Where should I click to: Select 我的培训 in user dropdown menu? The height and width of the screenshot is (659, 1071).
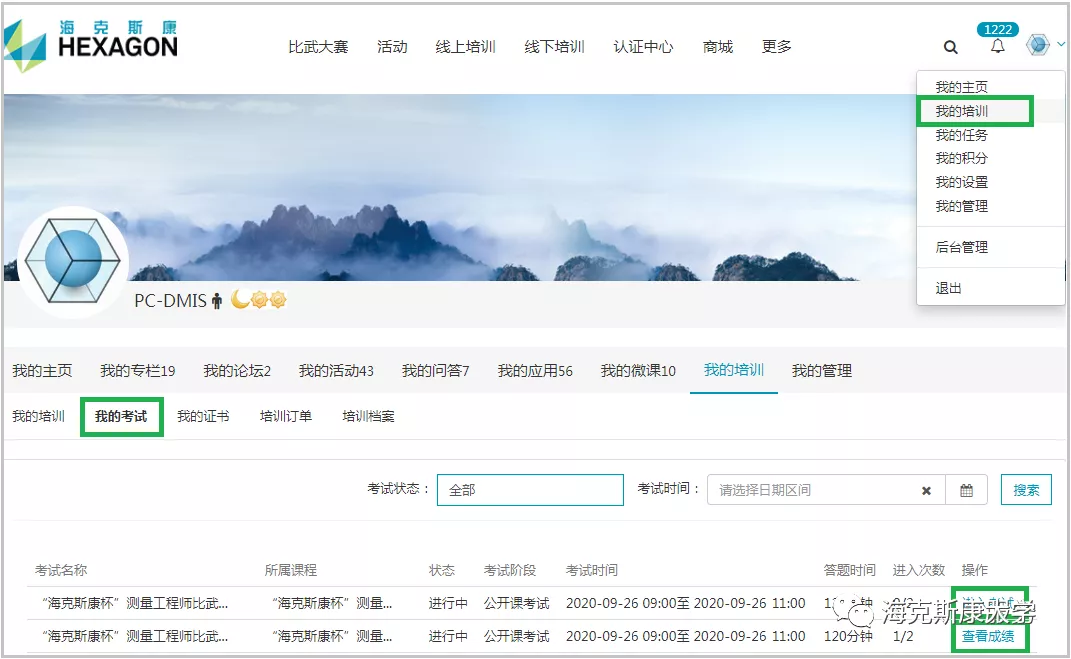point(961,111)
